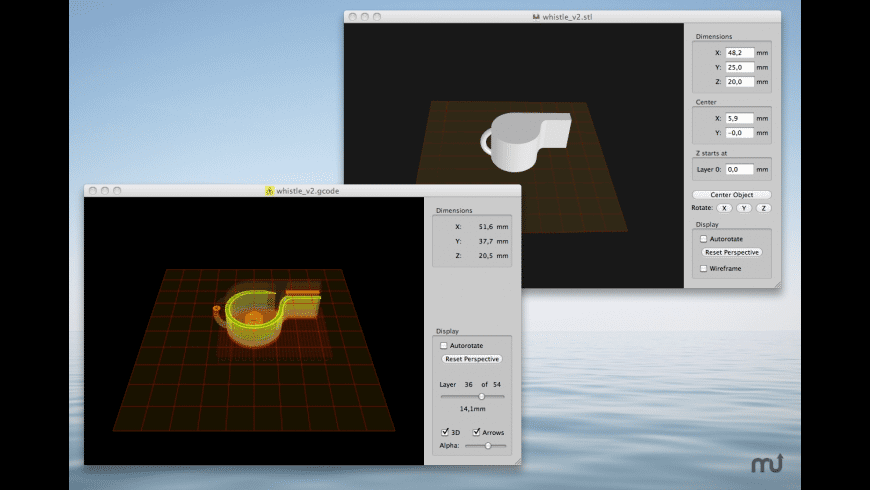Zoom the whistle_v2.stl window
Viewport: 870px width, 490px height.
pos(377,17)
